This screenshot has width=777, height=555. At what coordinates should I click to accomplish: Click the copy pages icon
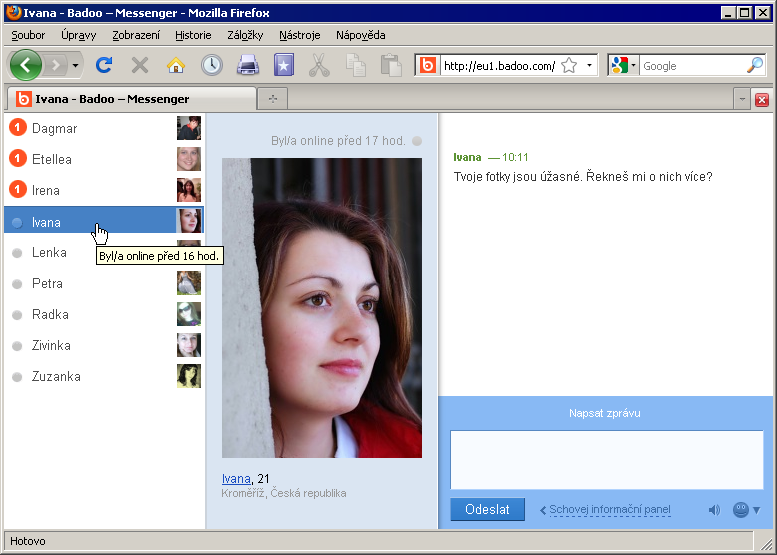(356, 65)
